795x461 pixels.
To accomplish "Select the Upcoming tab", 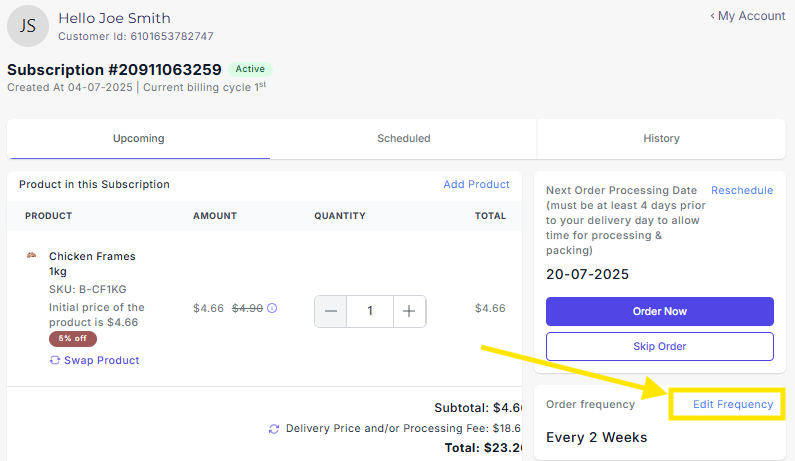I will click(x=138, y=138).
